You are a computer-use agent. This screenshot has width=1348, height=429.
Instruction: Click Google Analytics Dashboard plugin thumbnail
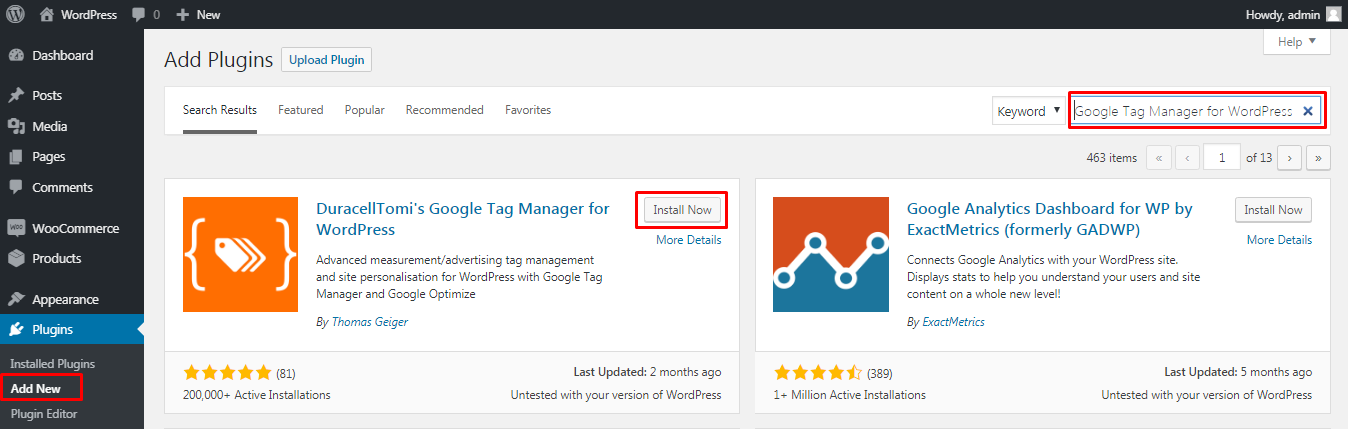[x=831, y=254]
